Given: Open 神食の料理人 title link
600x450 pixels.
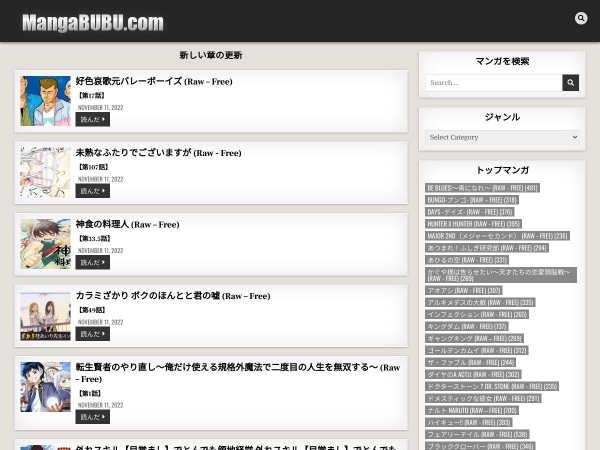Looking at the screenshot, I should (x=127, y=224).
